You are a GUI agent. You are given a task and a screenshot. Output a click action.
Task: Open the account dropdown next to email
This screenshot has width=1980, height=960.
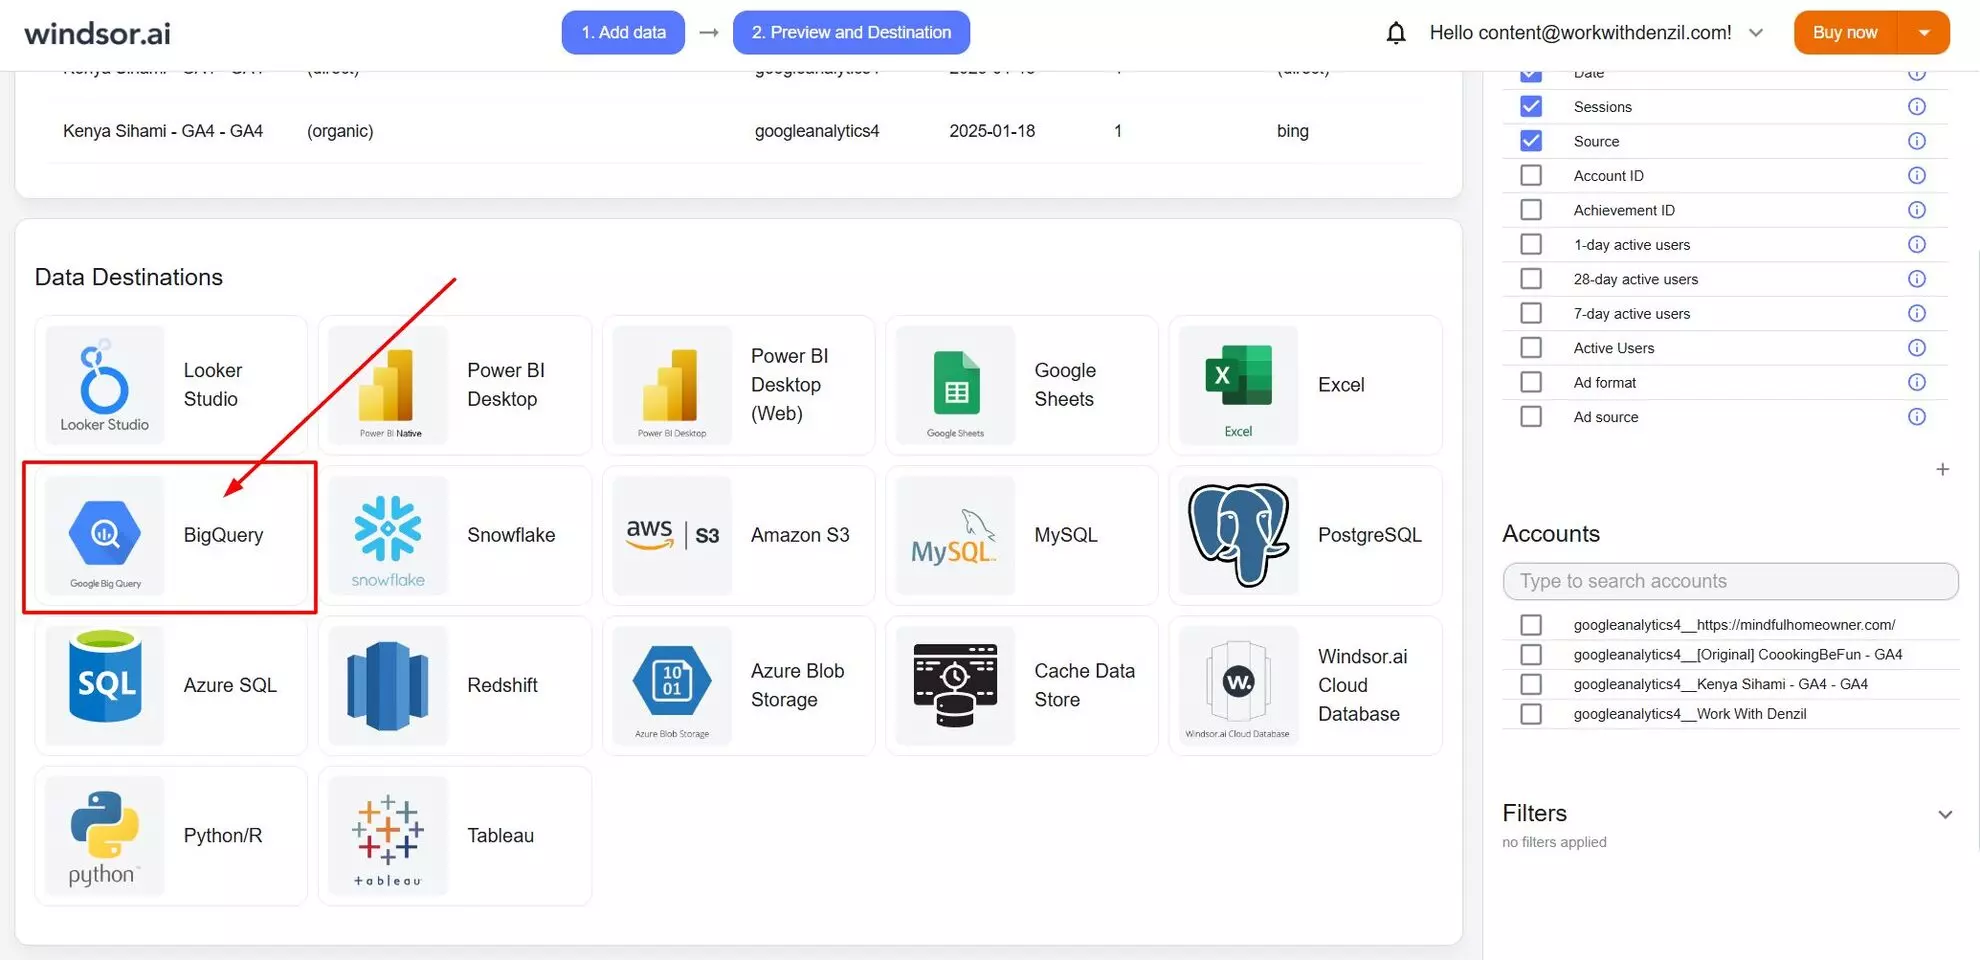point(1757,32)
